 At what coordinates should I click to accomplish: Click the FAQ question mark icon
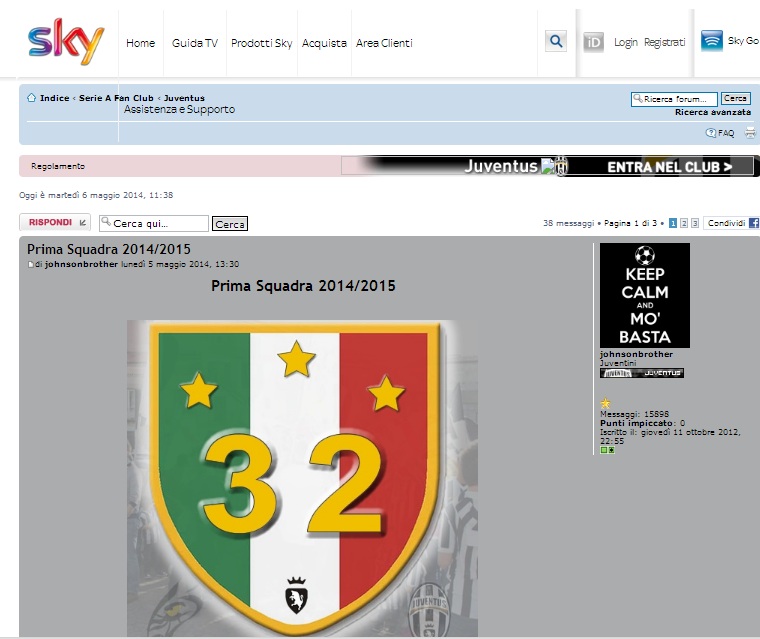pos(711,132)
